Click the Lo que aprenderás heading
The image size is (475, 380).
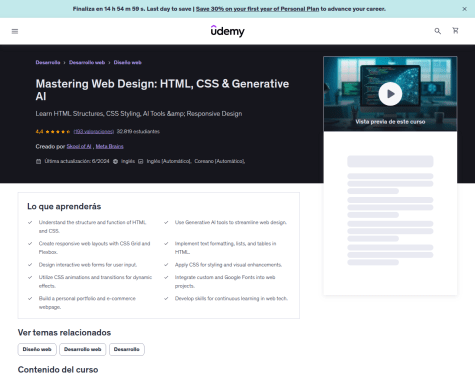point(64,206)
